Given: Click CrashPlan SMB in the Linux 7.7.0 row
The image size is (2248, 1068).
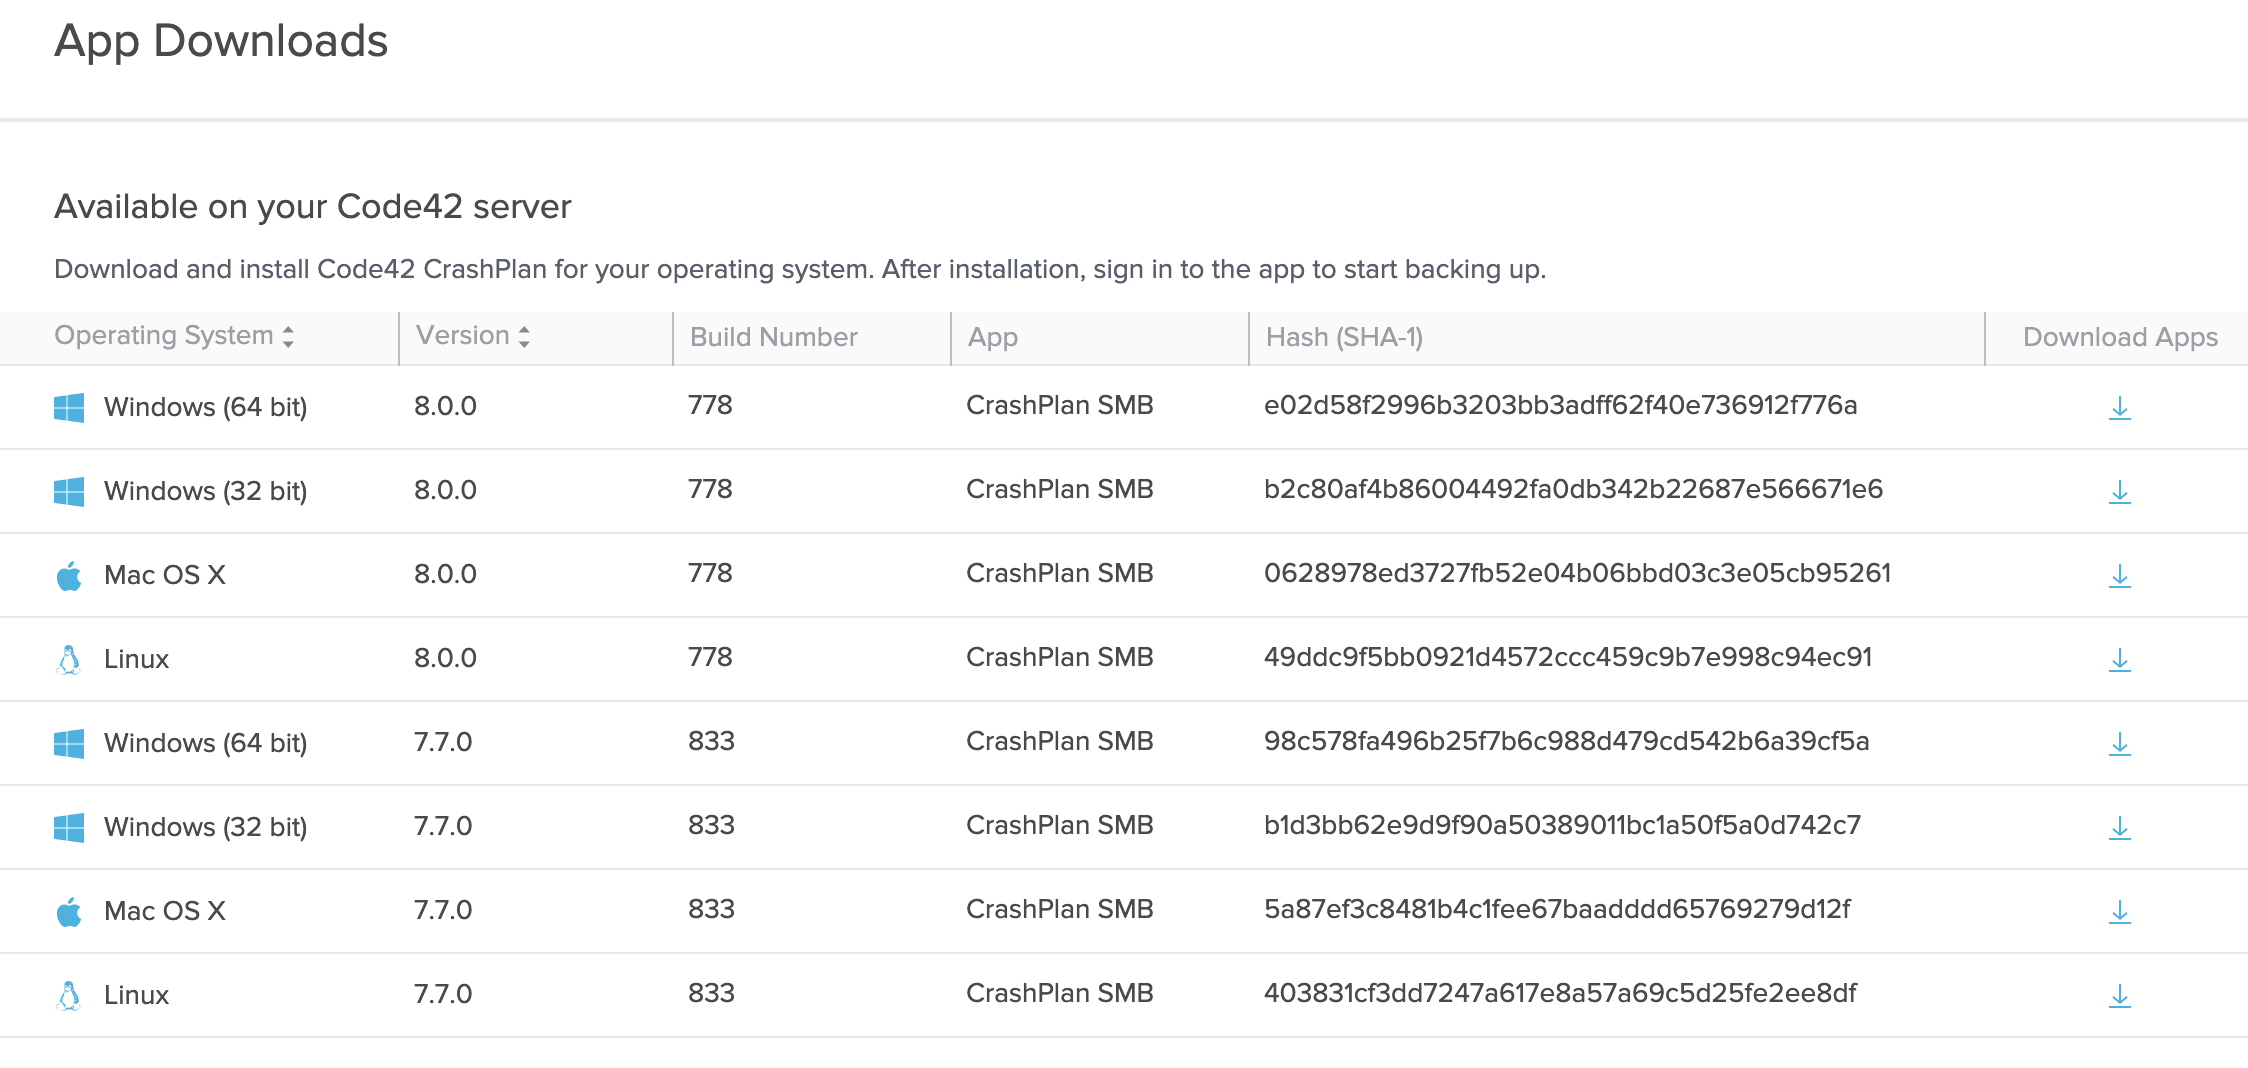Looking at the screenshot, I should [x=1060, y=993].
